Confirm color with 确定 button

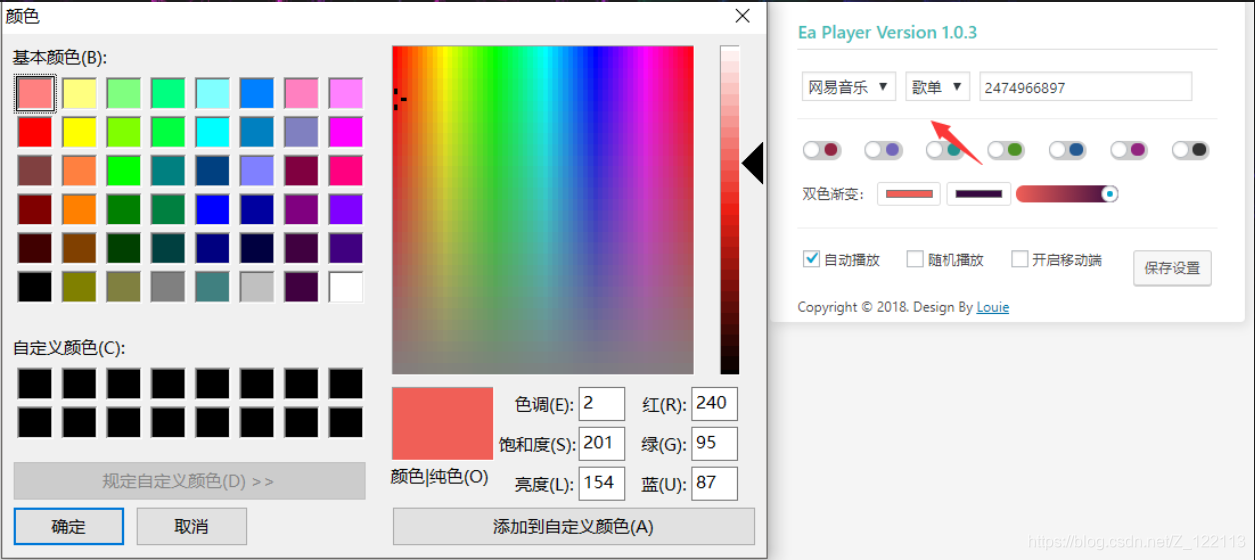pyautogui.click(x=69, y=526)
